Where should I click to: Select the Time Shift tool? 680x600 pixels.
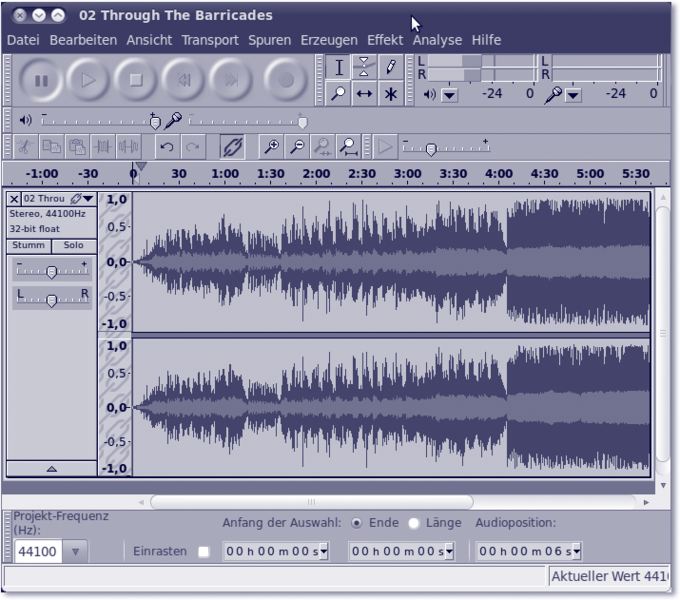click(364, 94)
